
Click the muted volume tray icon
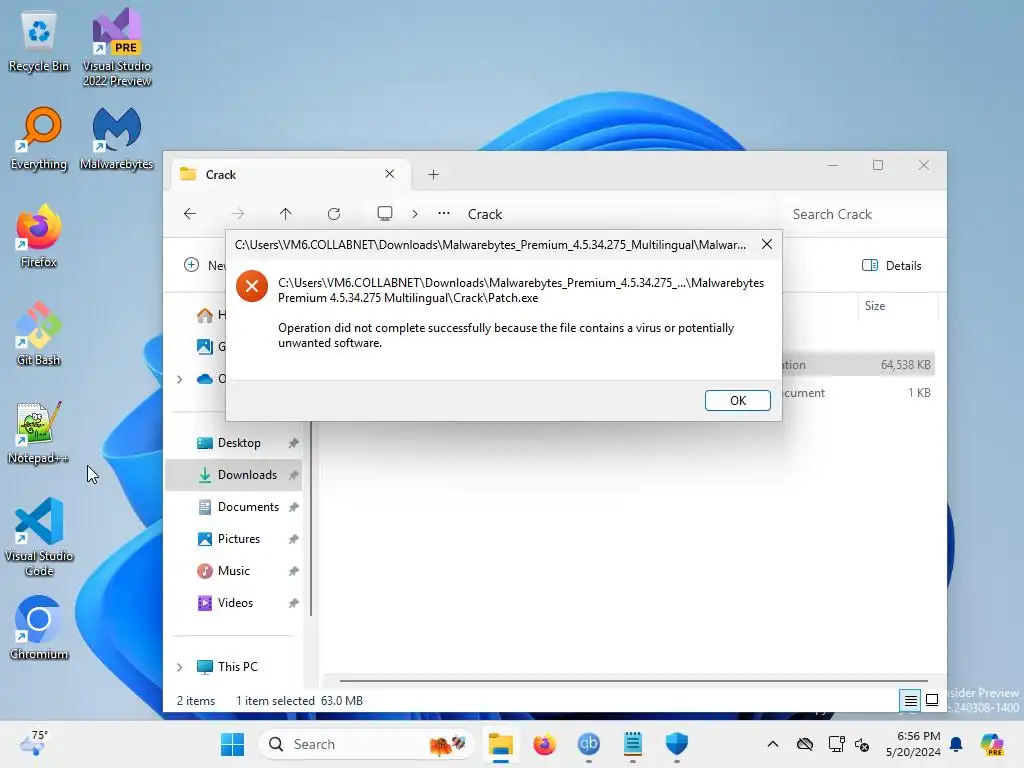(862, 744)
